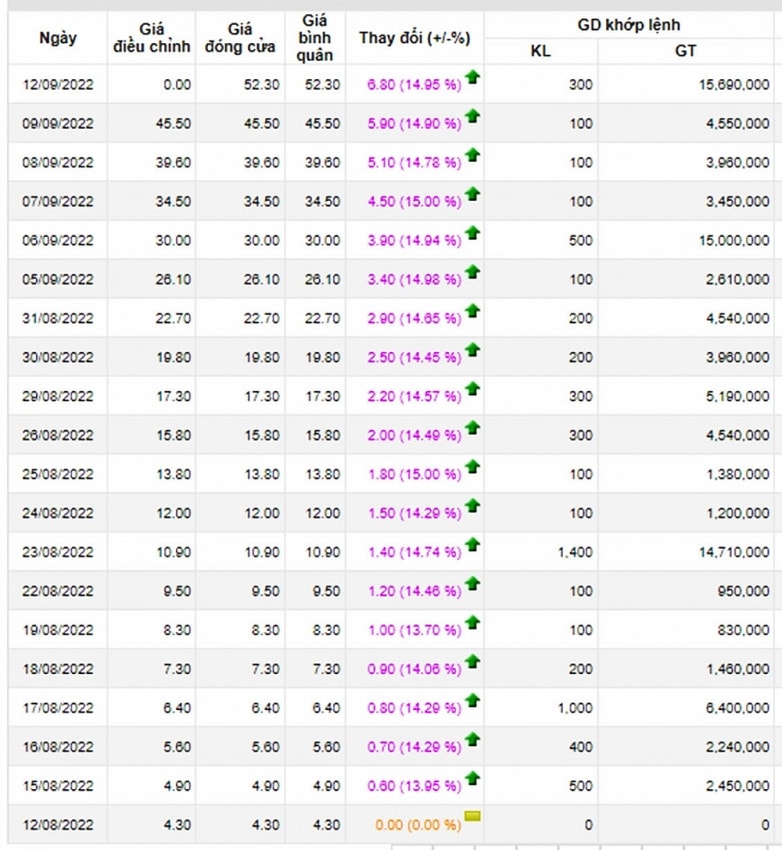Select the GT value 2,240,000
Image resolution: width=782 pixels, height=850 pixels.
(737, 747)
